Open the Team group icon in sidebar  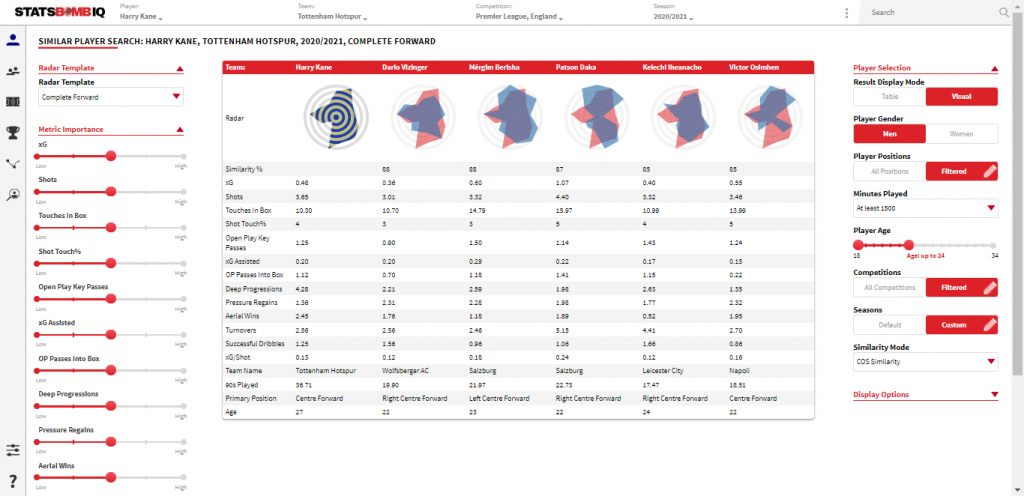click(12, 71)
